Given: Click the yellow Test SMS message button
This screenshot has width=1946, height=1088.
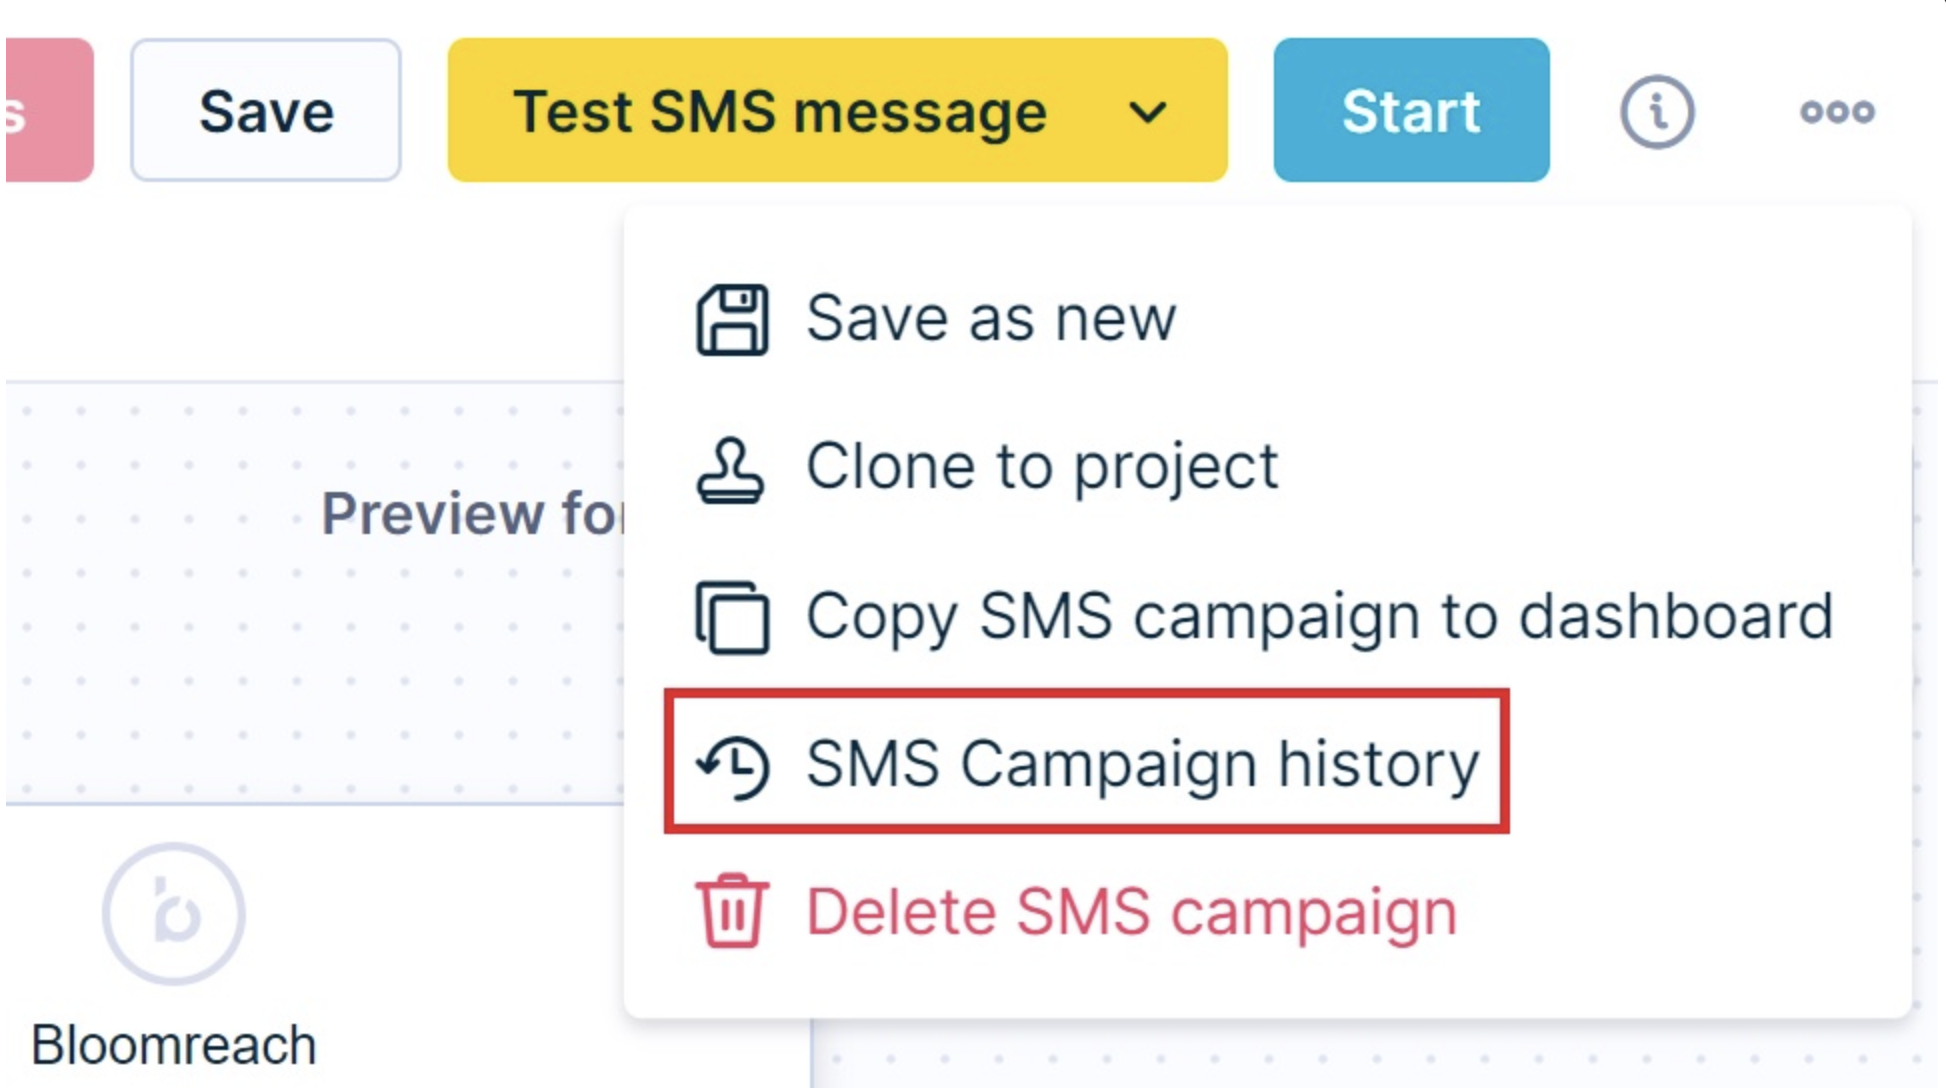Looking at the screenshot, I should coord(838,110).
